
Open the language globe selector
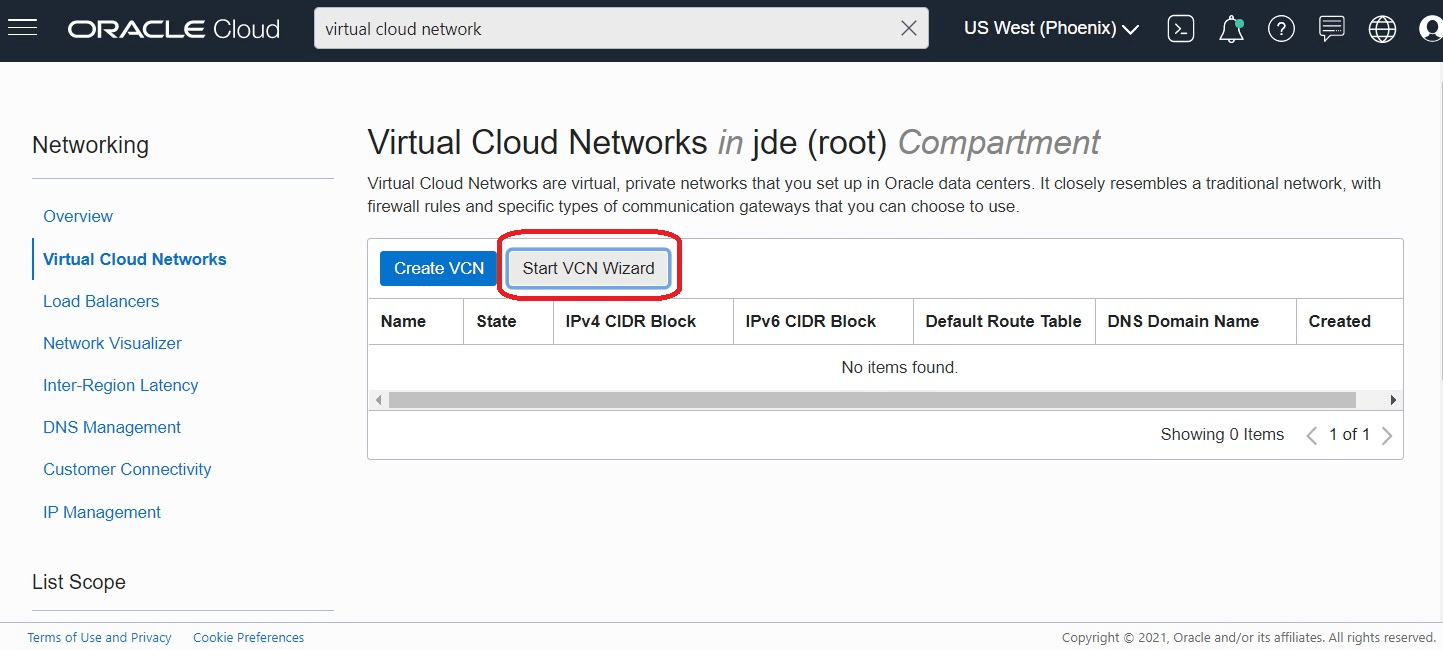(1382, 29)
